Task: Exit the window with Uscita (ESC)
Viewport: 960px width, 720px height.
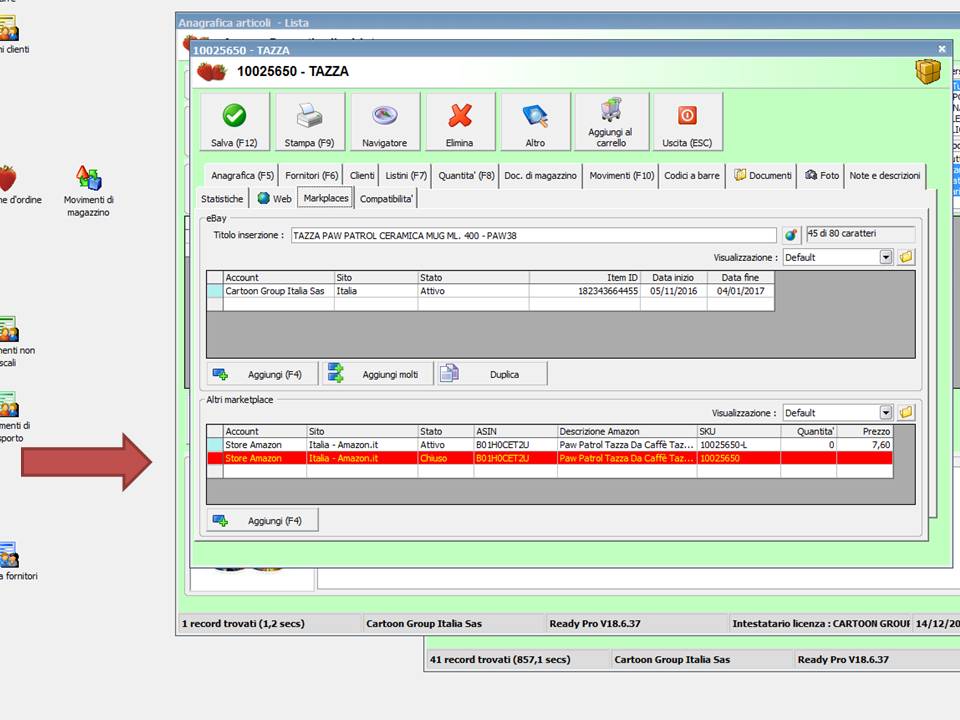Action: pyautogui.click(x=687, y=122)
